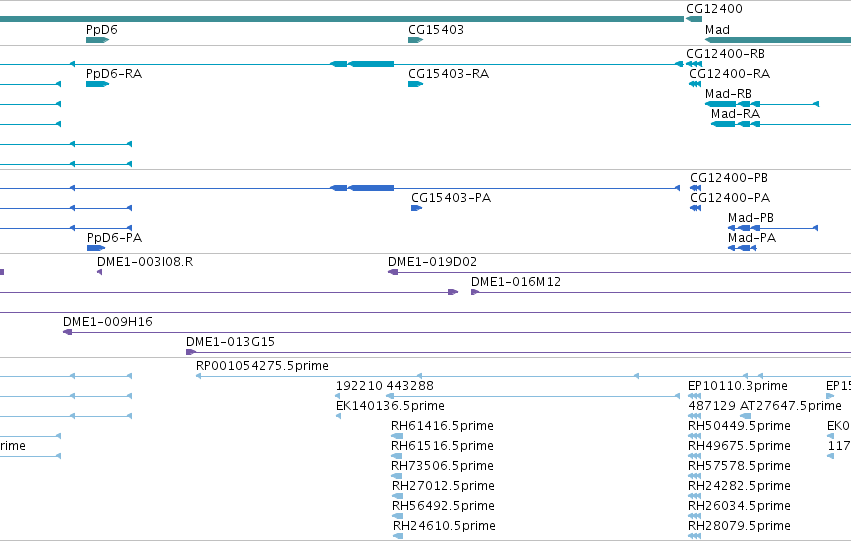Screen dimensions: 851x541
Task: Click EST EP10110.3prime
Action: (738, 386)
